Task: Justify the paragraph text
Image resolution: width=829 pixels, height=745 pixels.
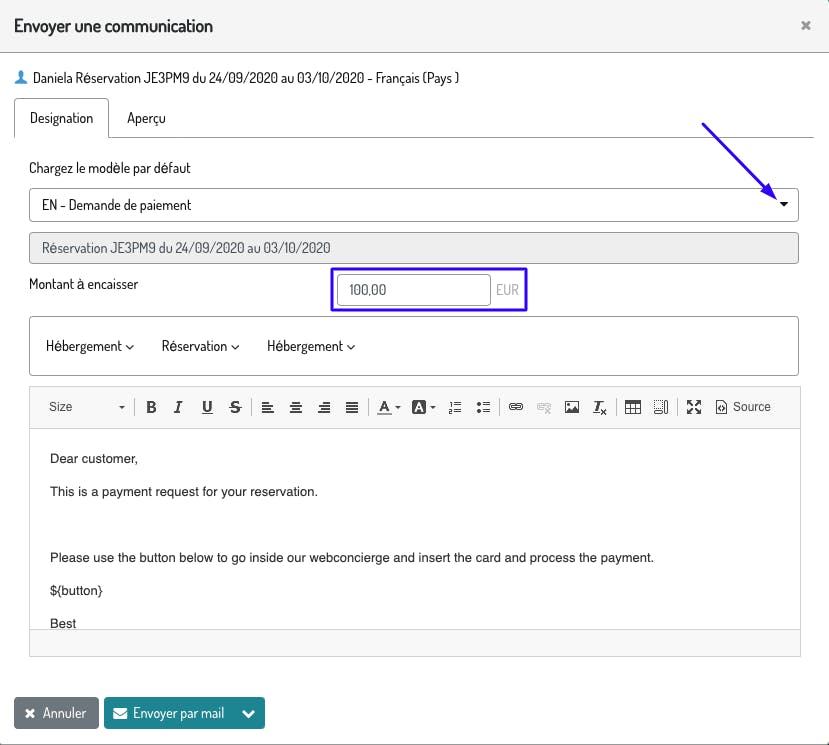Action: (352, 407)
